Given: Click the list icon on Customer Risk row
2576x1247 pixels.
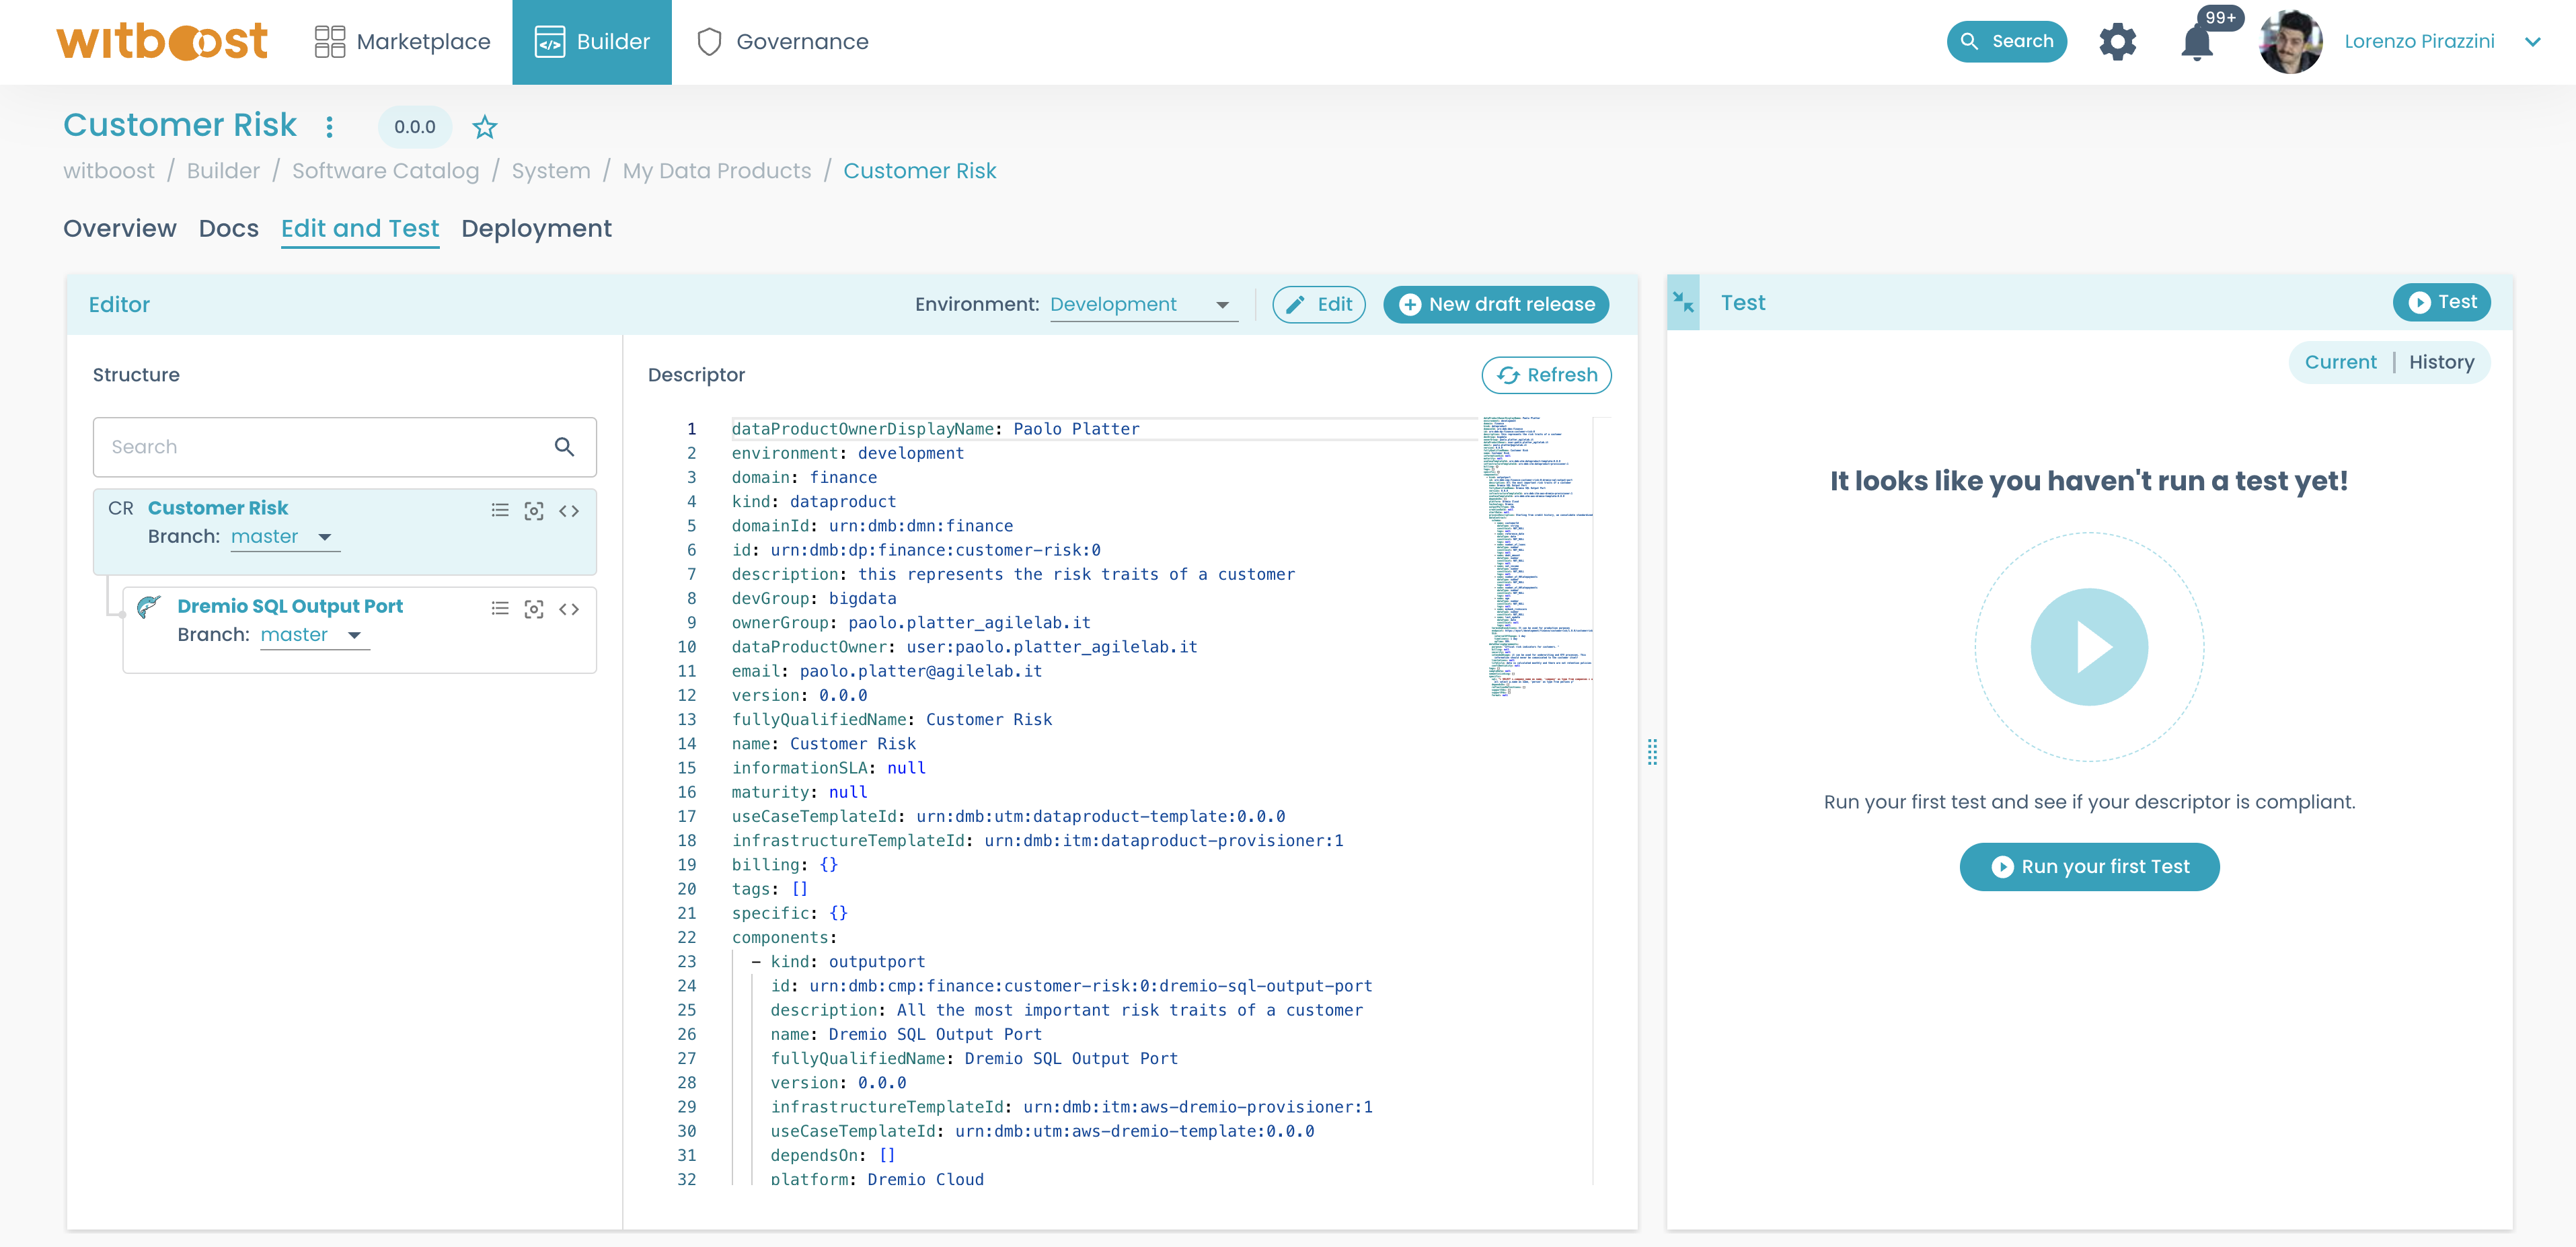Looking at the screenshot, I should coord(500,510).
